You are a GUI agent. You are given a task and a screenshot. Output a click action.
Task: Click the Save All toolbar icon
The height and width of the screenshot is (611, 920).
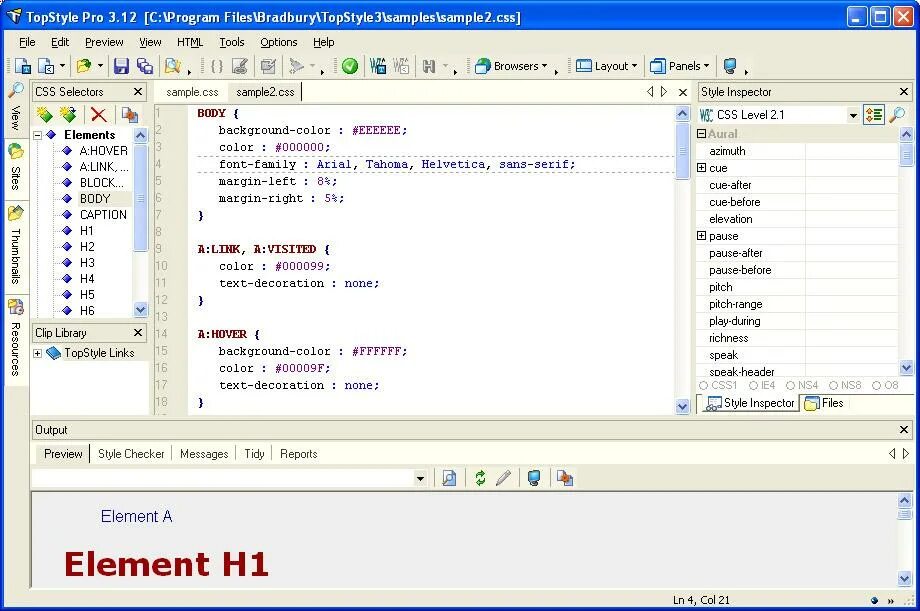tap(144, 66)
